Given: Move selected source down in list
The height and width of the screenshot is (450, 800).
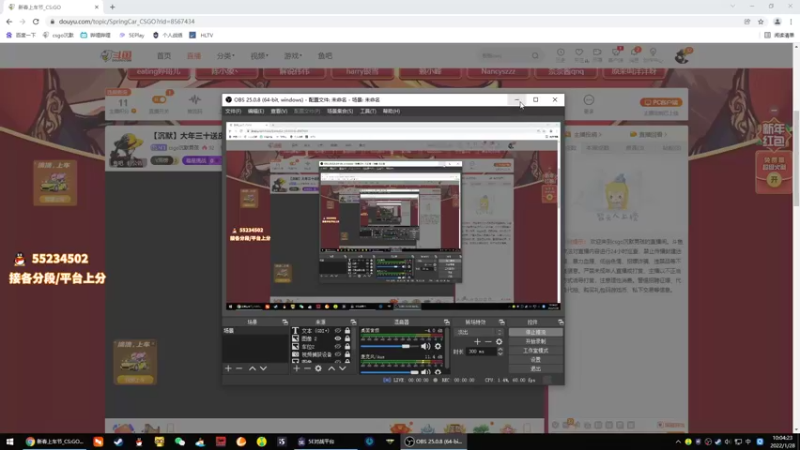Looking at the screenshot, I should [x=342, y=368].
